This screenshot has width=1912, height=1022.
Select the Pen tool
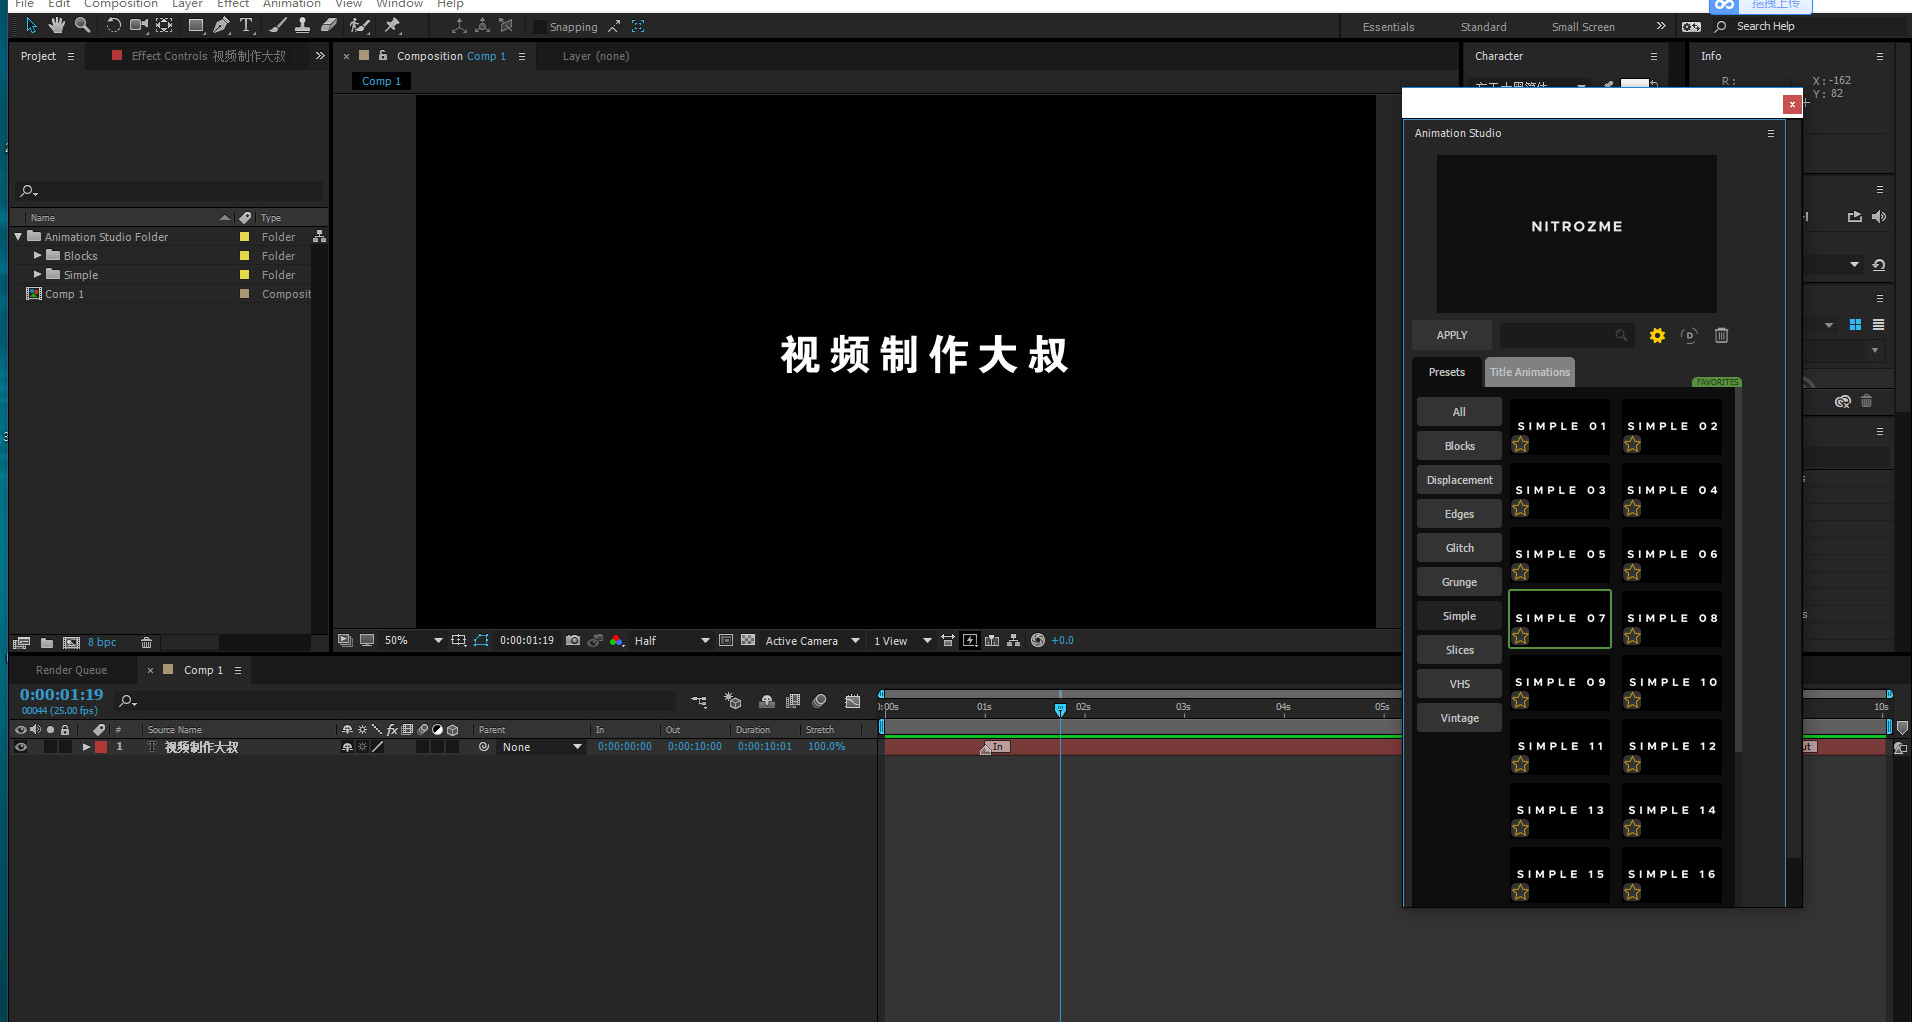[221, 25]
